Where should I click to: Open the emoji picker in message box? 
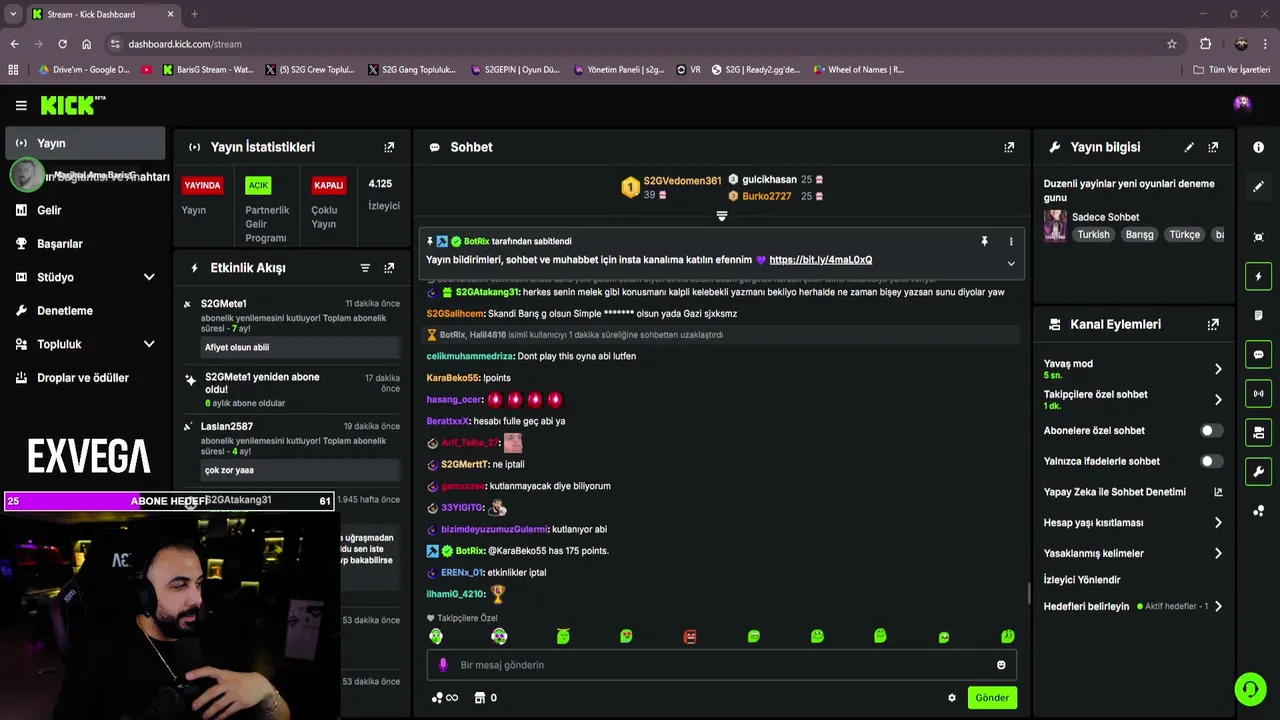(1001, 665)
